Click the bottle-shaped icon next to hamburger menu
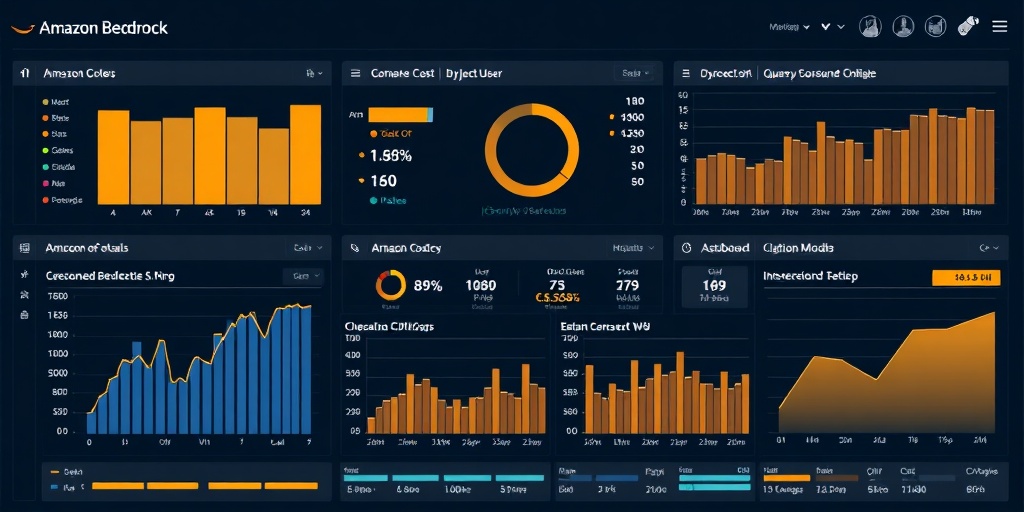This screenshot has width=1024, height=512. [968, 26]
